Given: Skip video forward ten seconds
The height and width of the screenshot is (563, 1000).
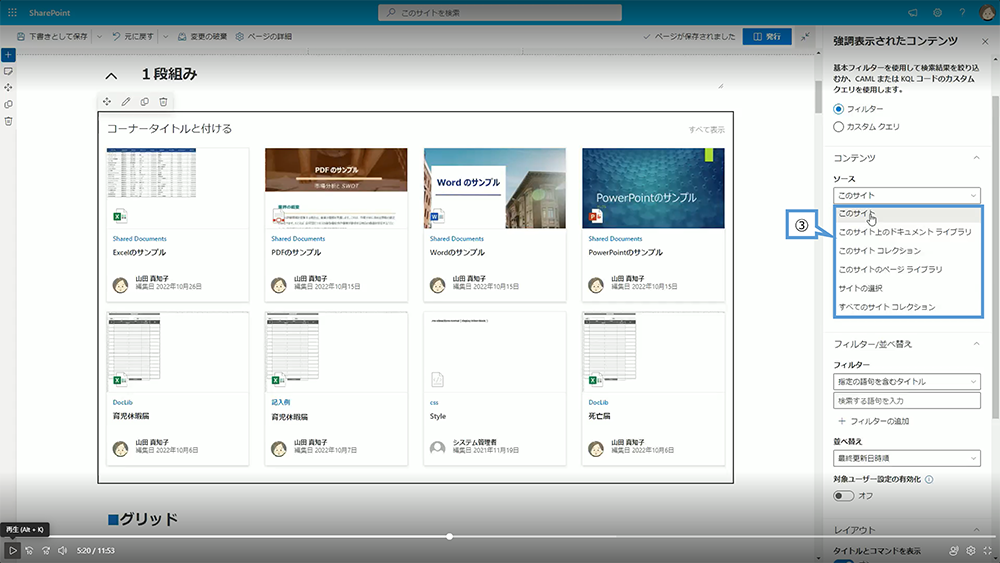Looking at the screenshot, I should [x=46, y=550].
